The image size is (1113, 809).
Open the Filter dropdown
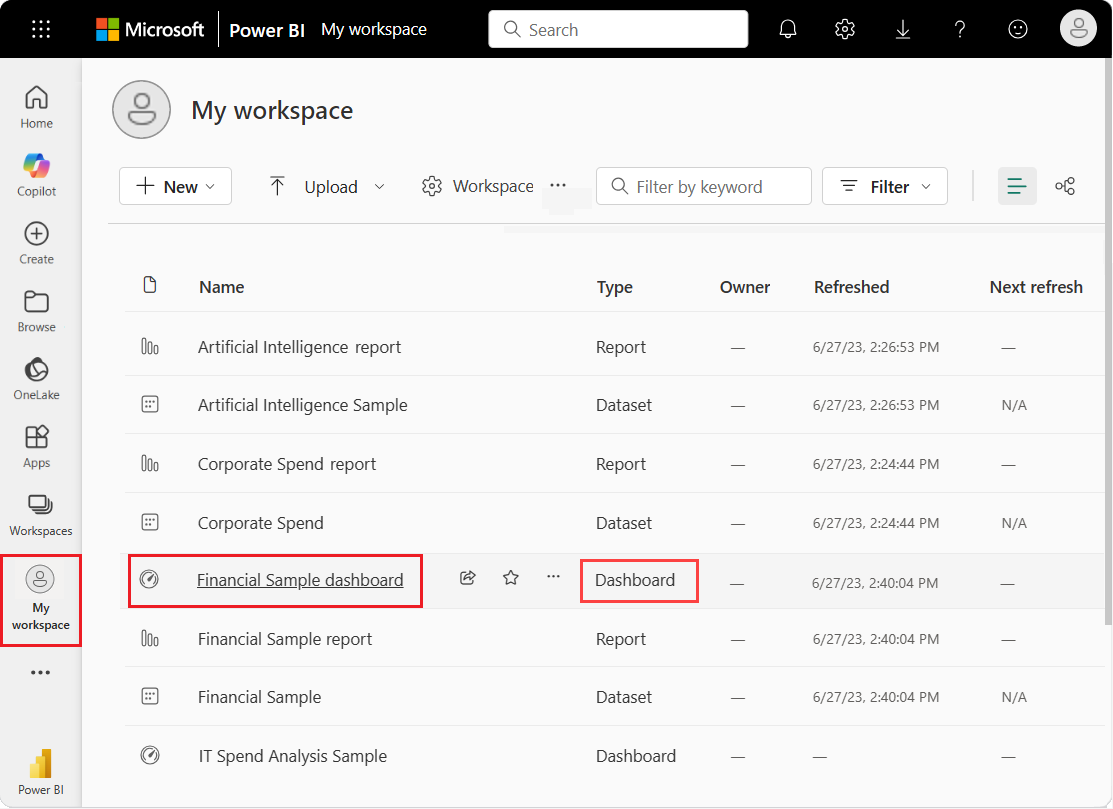coord(885,186)
